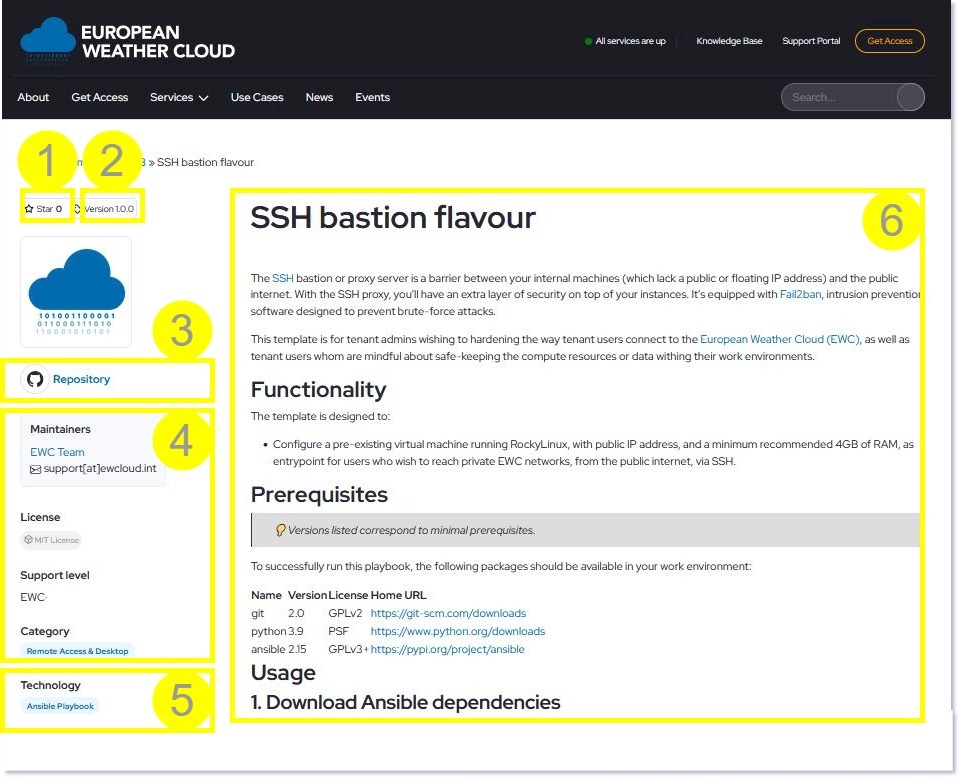Open the Events page
Image resolution: width=964 pixels, height=781 pixels.
coord(373,97)
